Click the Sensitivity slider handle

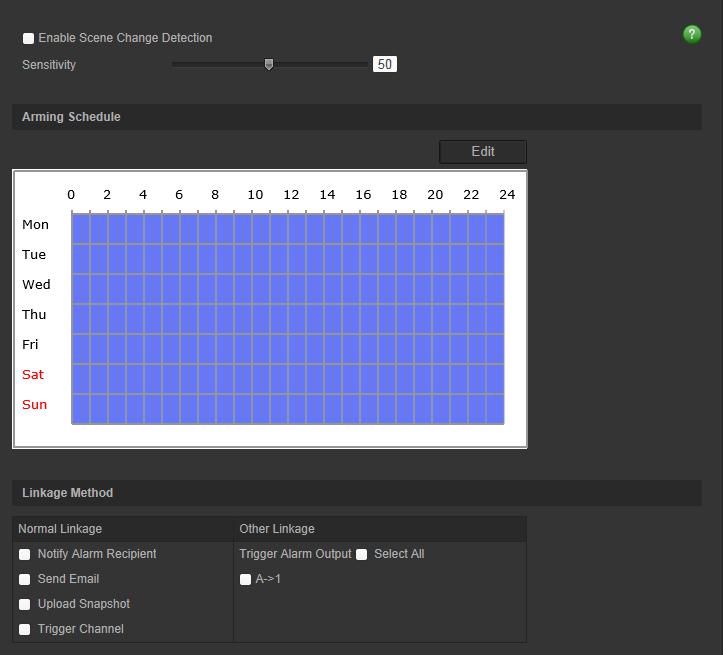point(269,65)
